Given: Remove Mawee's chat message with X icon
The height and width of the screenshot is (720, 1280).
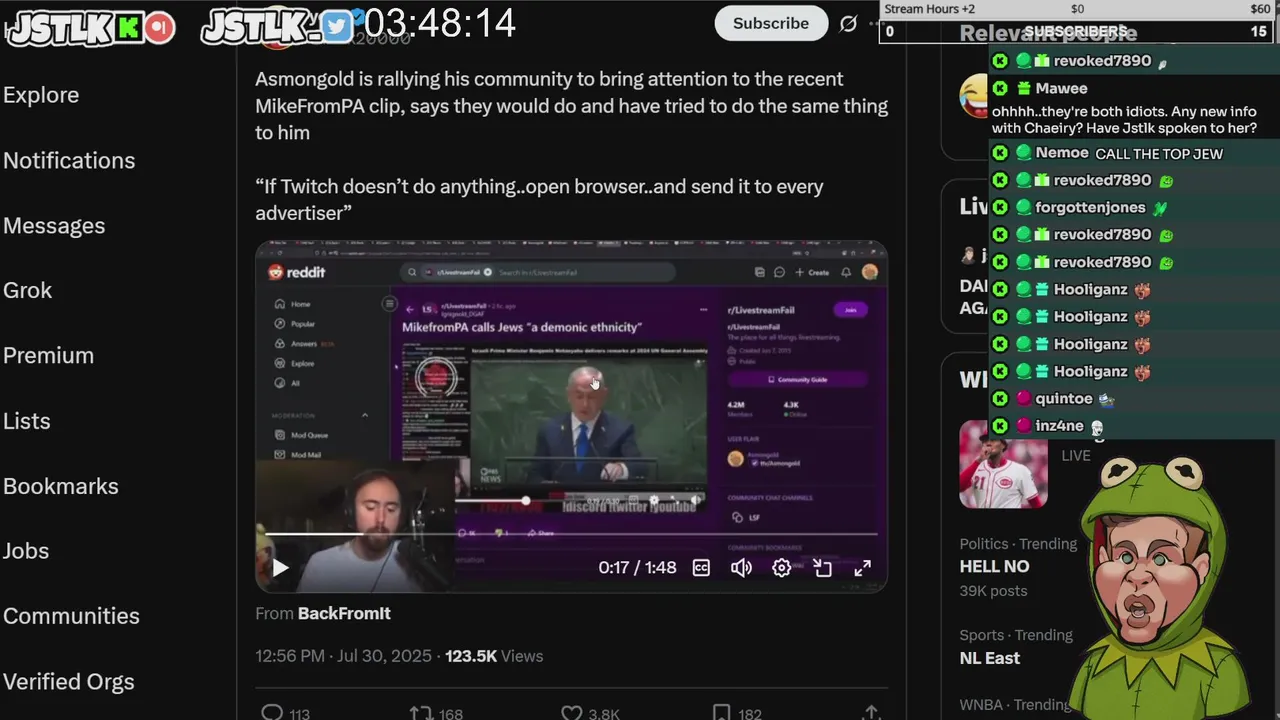Looking at the screenshot, I should coord(1000,88).
